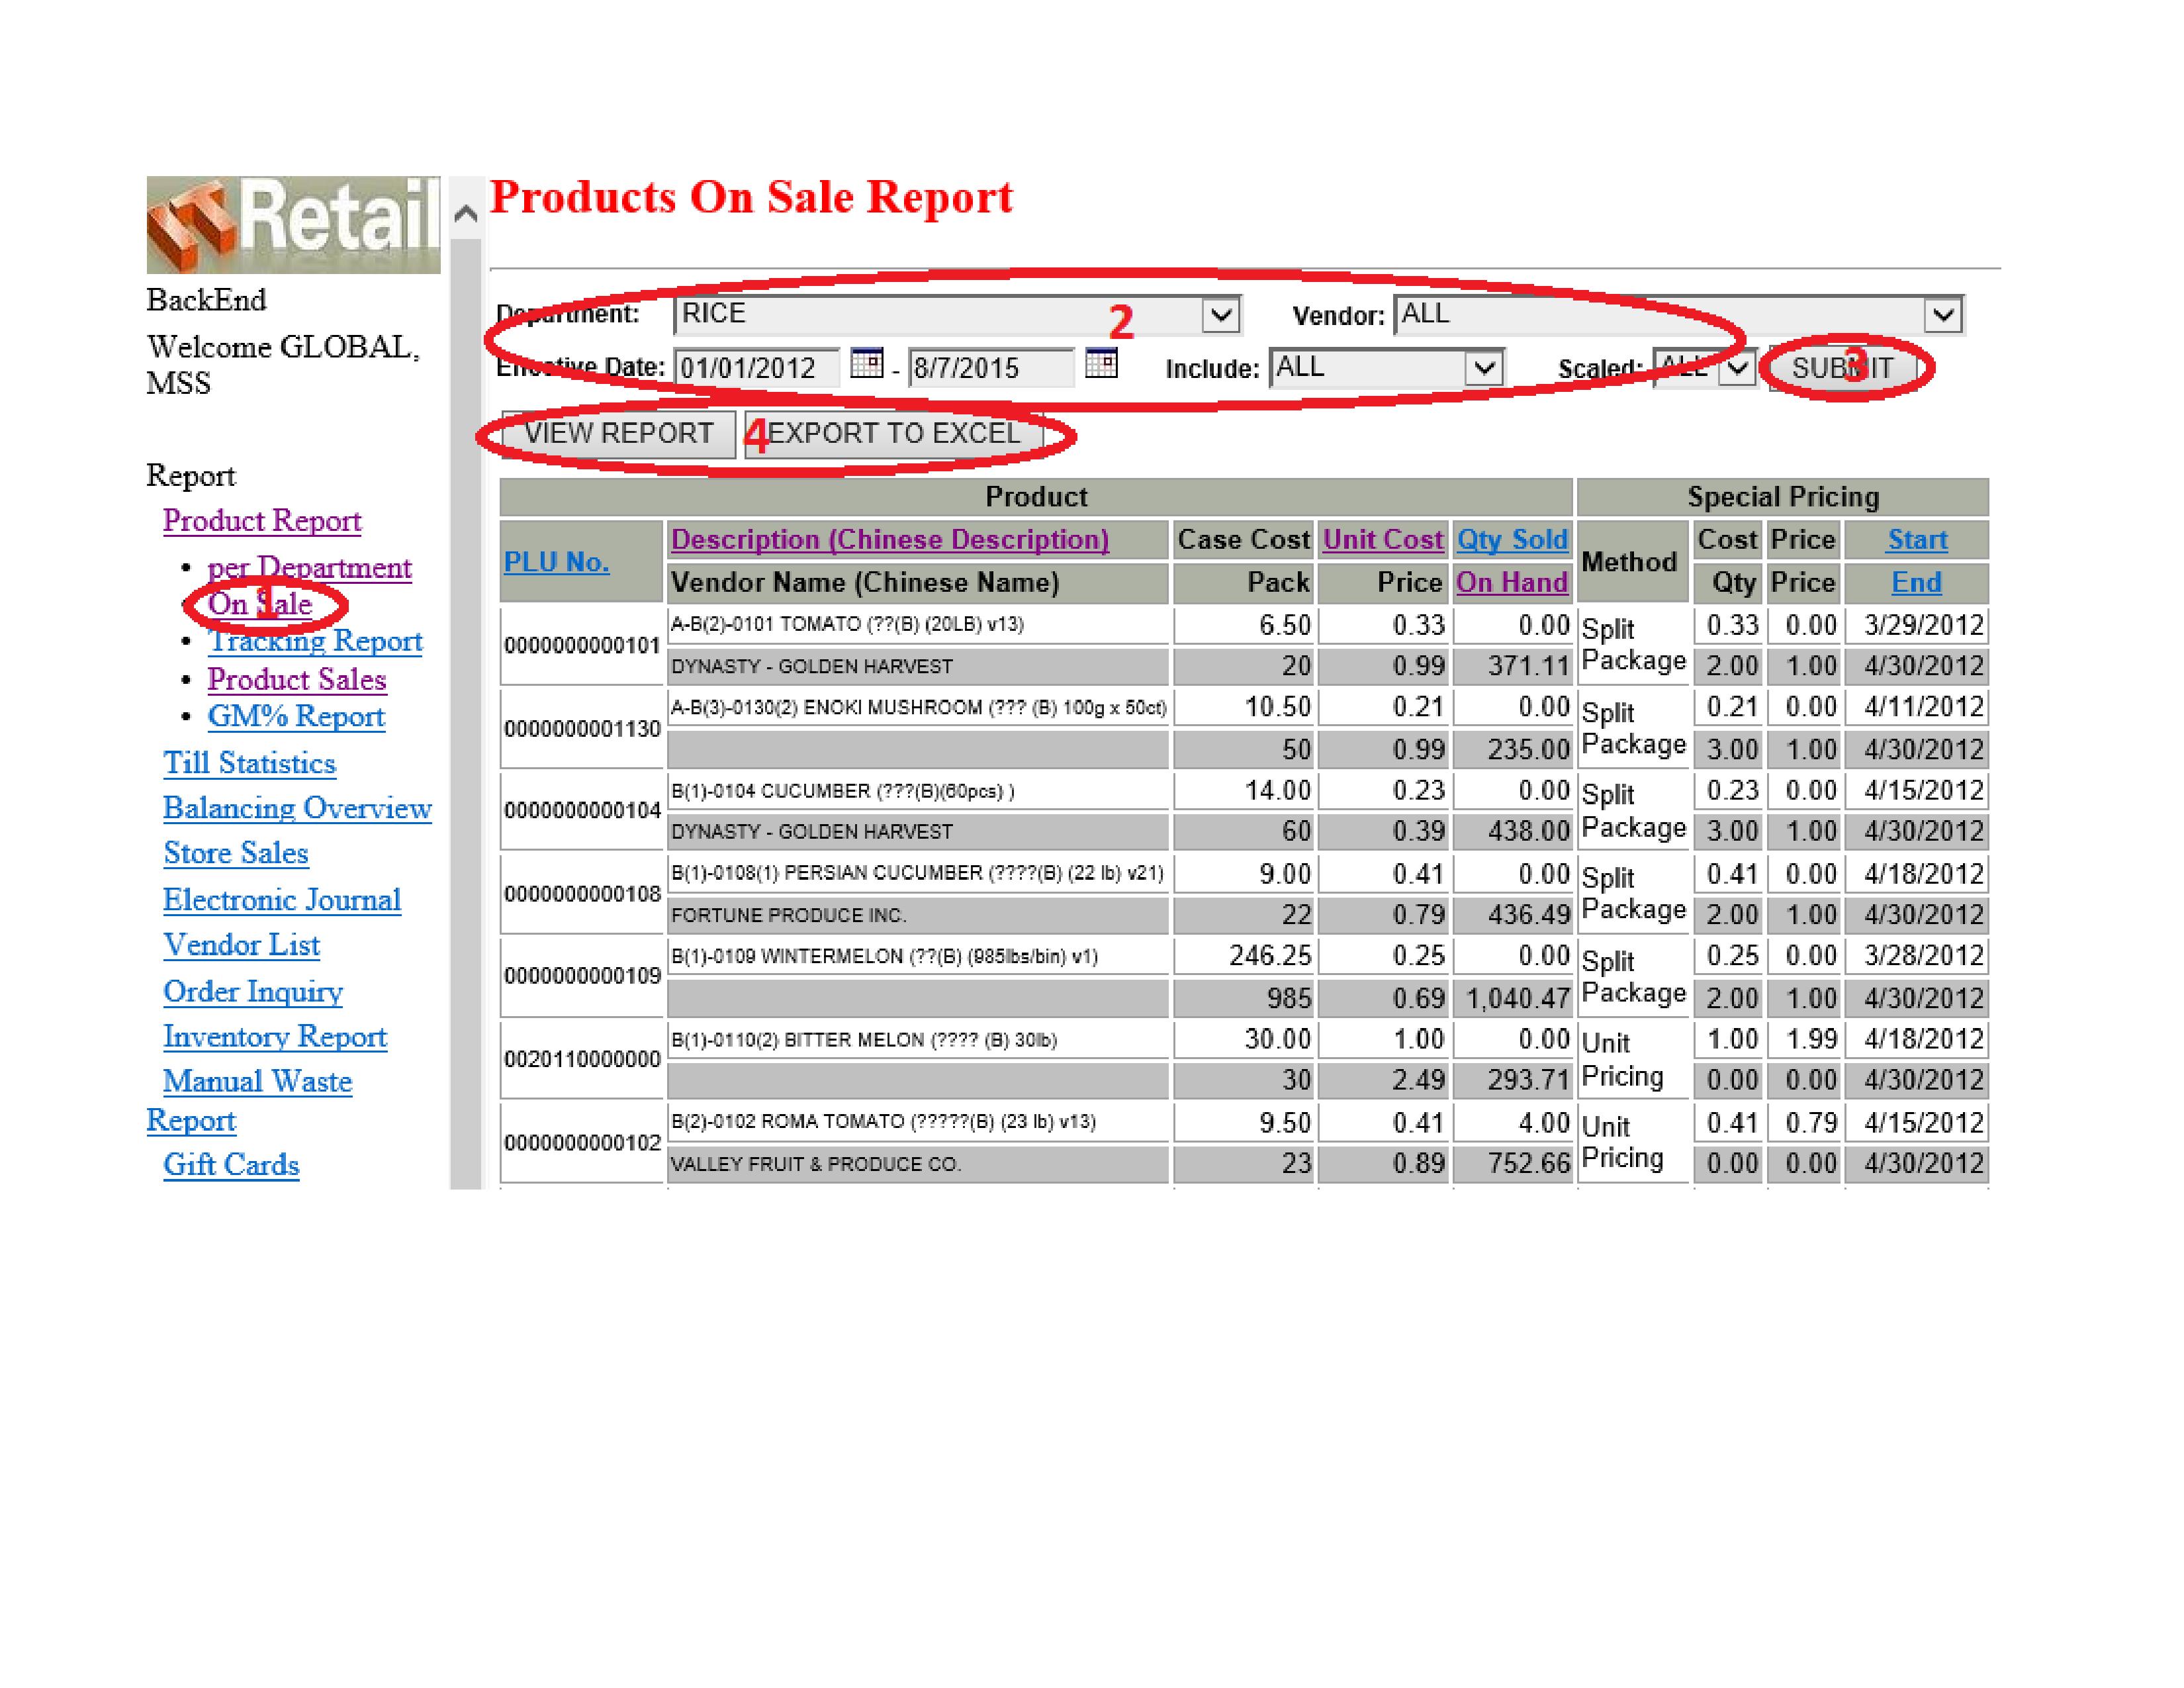Expand the Scaled dropdown
The image size is (2184, 1688).
(x=1738, y=368)
